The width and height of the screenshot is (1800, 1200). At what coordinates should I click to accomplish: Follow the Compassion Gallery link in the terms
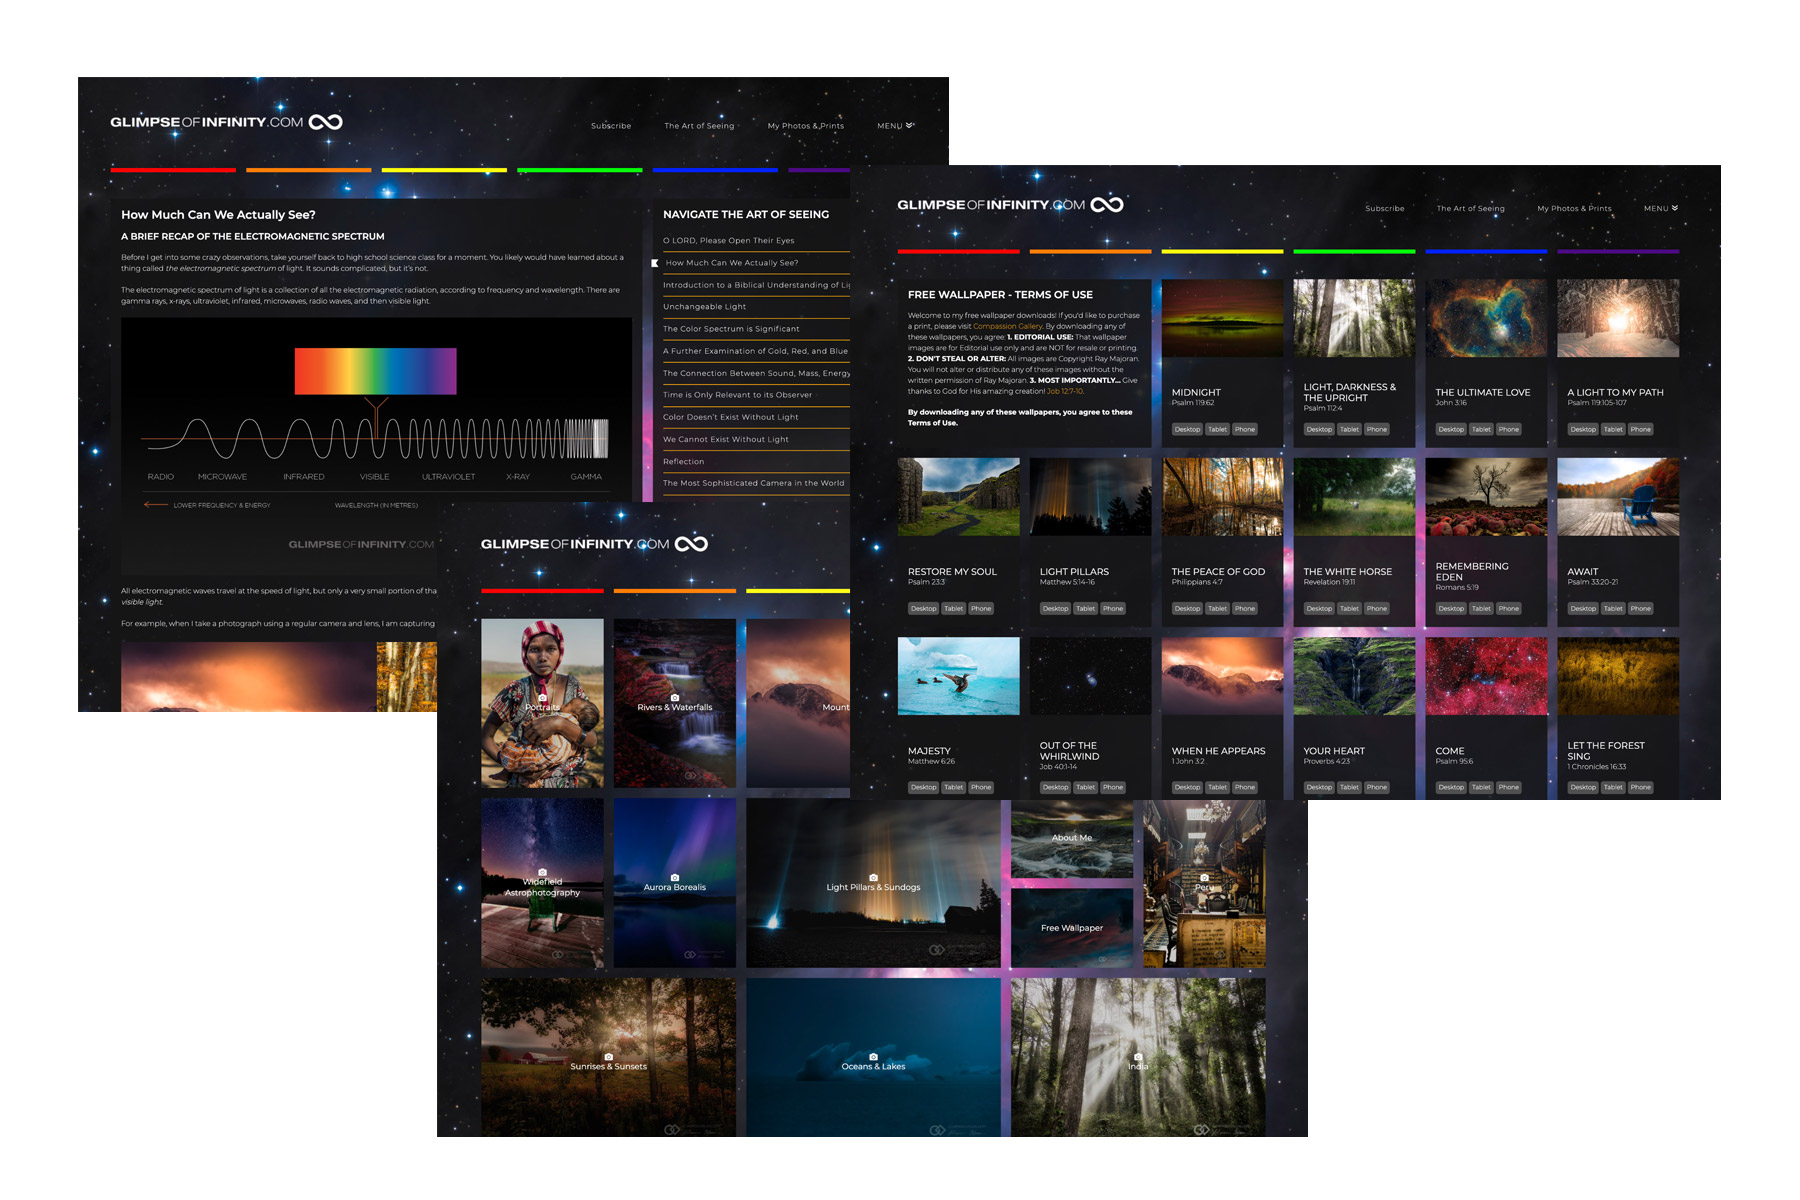click(x=1008, y=326)
